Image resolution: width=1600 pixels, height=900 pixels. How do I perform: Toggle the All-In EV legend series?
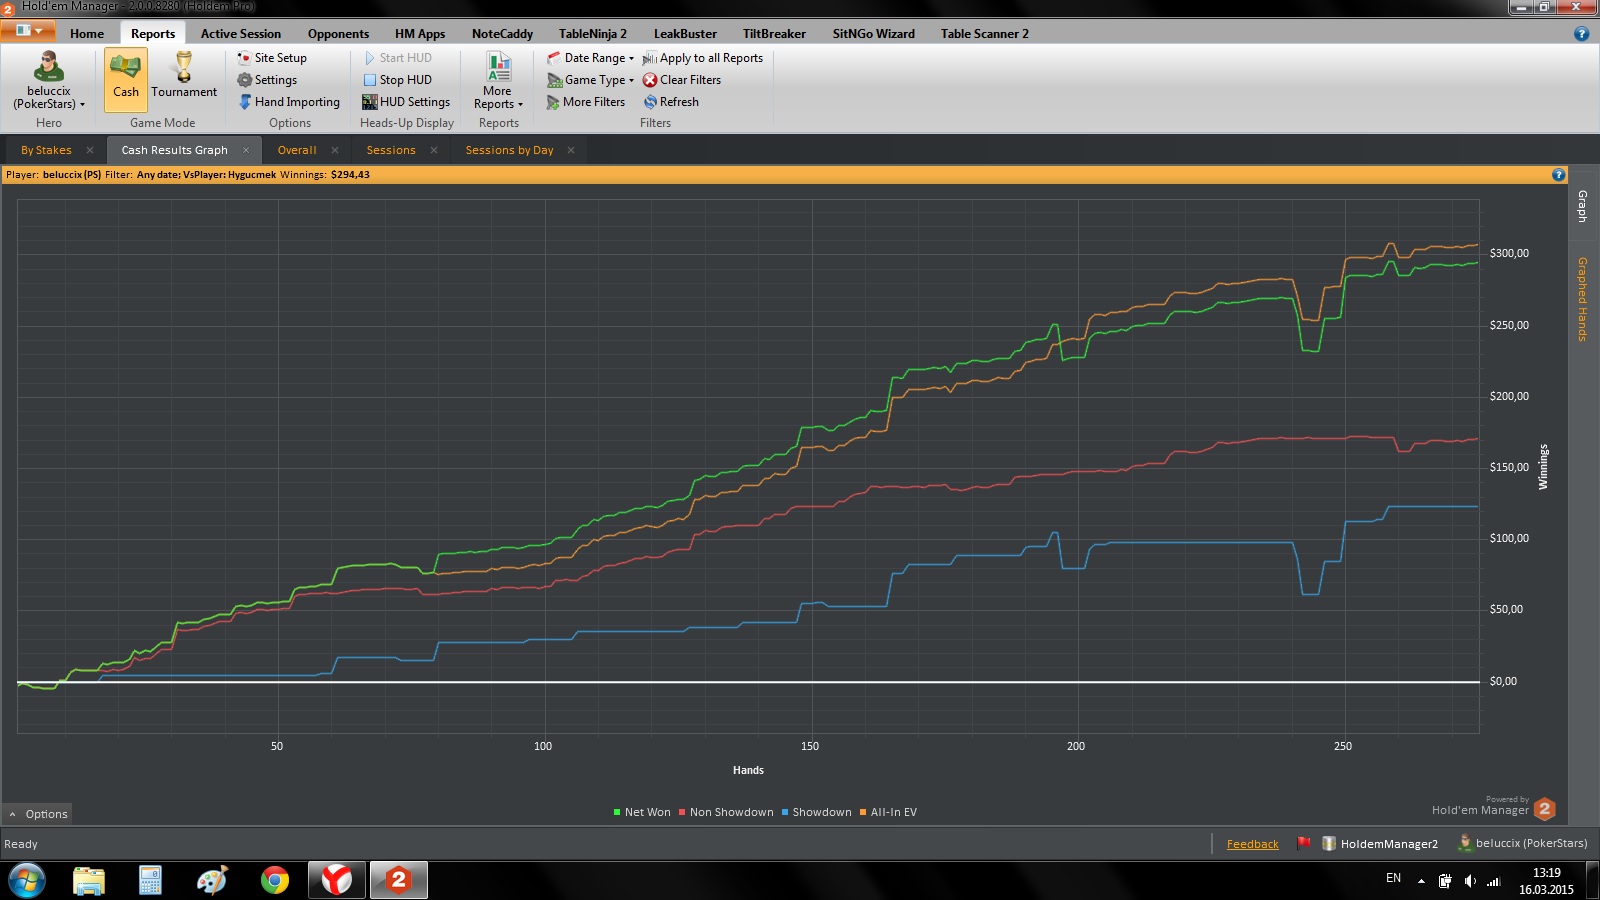click(888, 812)
